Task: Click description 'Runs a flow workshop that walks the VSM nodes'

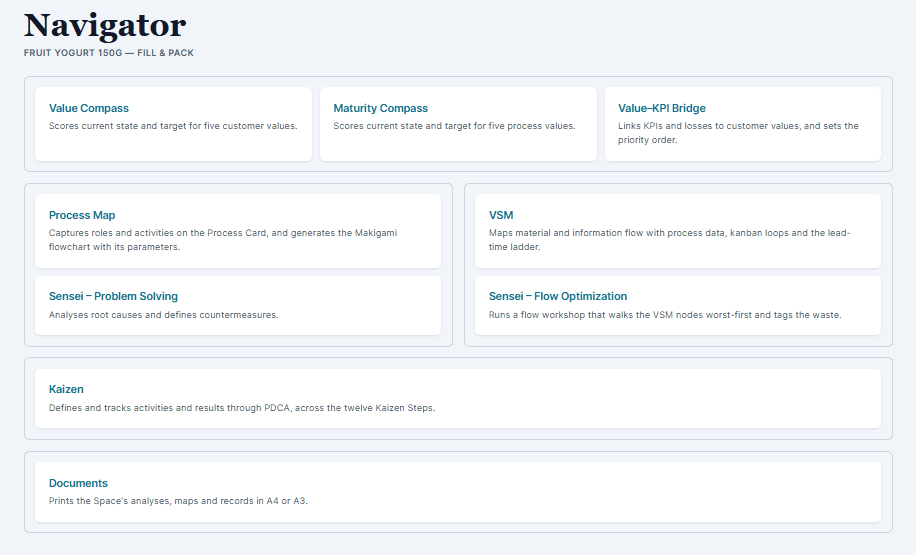Action: (x=596, y=315)
